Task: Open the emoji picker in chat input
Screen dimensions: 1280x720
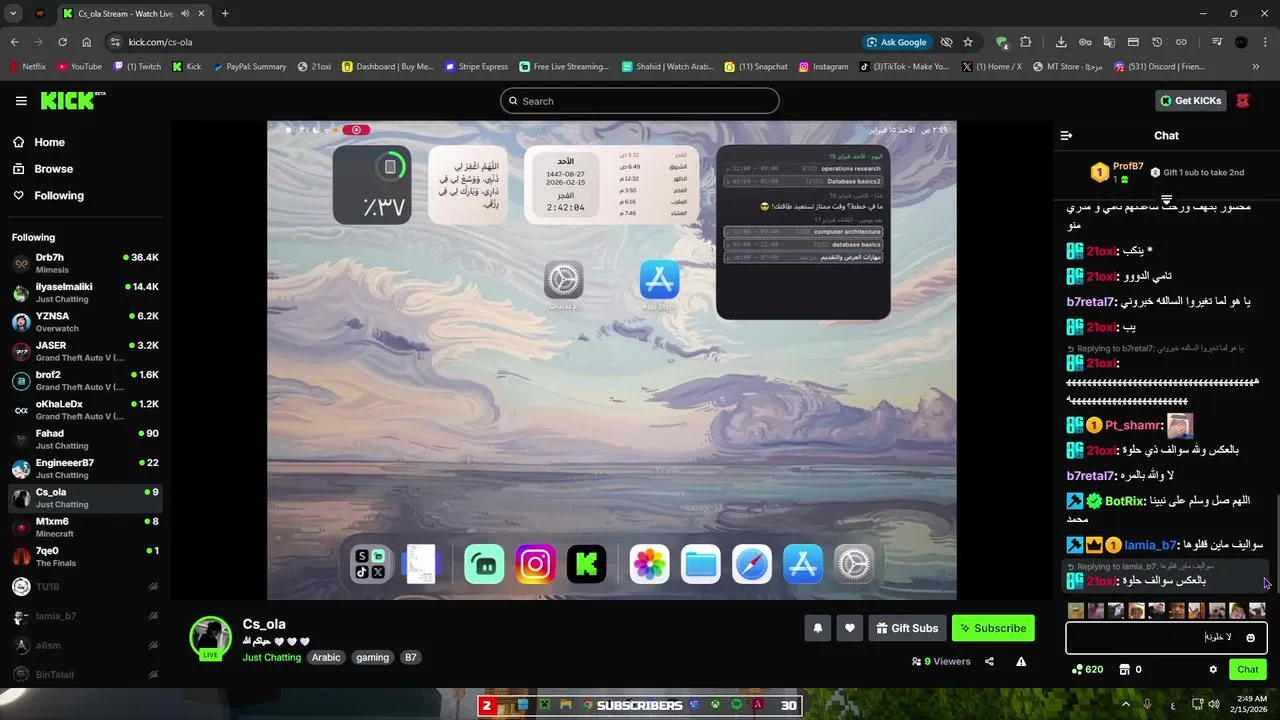Action: click(1250, 637)
